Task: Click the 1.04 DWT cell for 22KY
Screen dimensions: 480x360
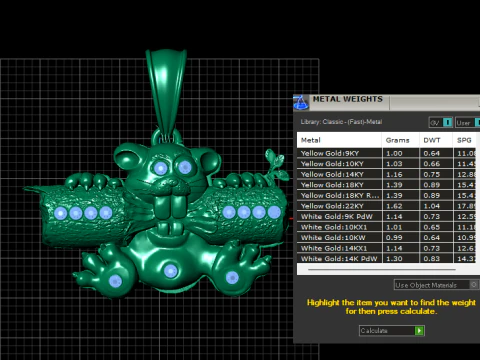Action: [x=436, y=206]
